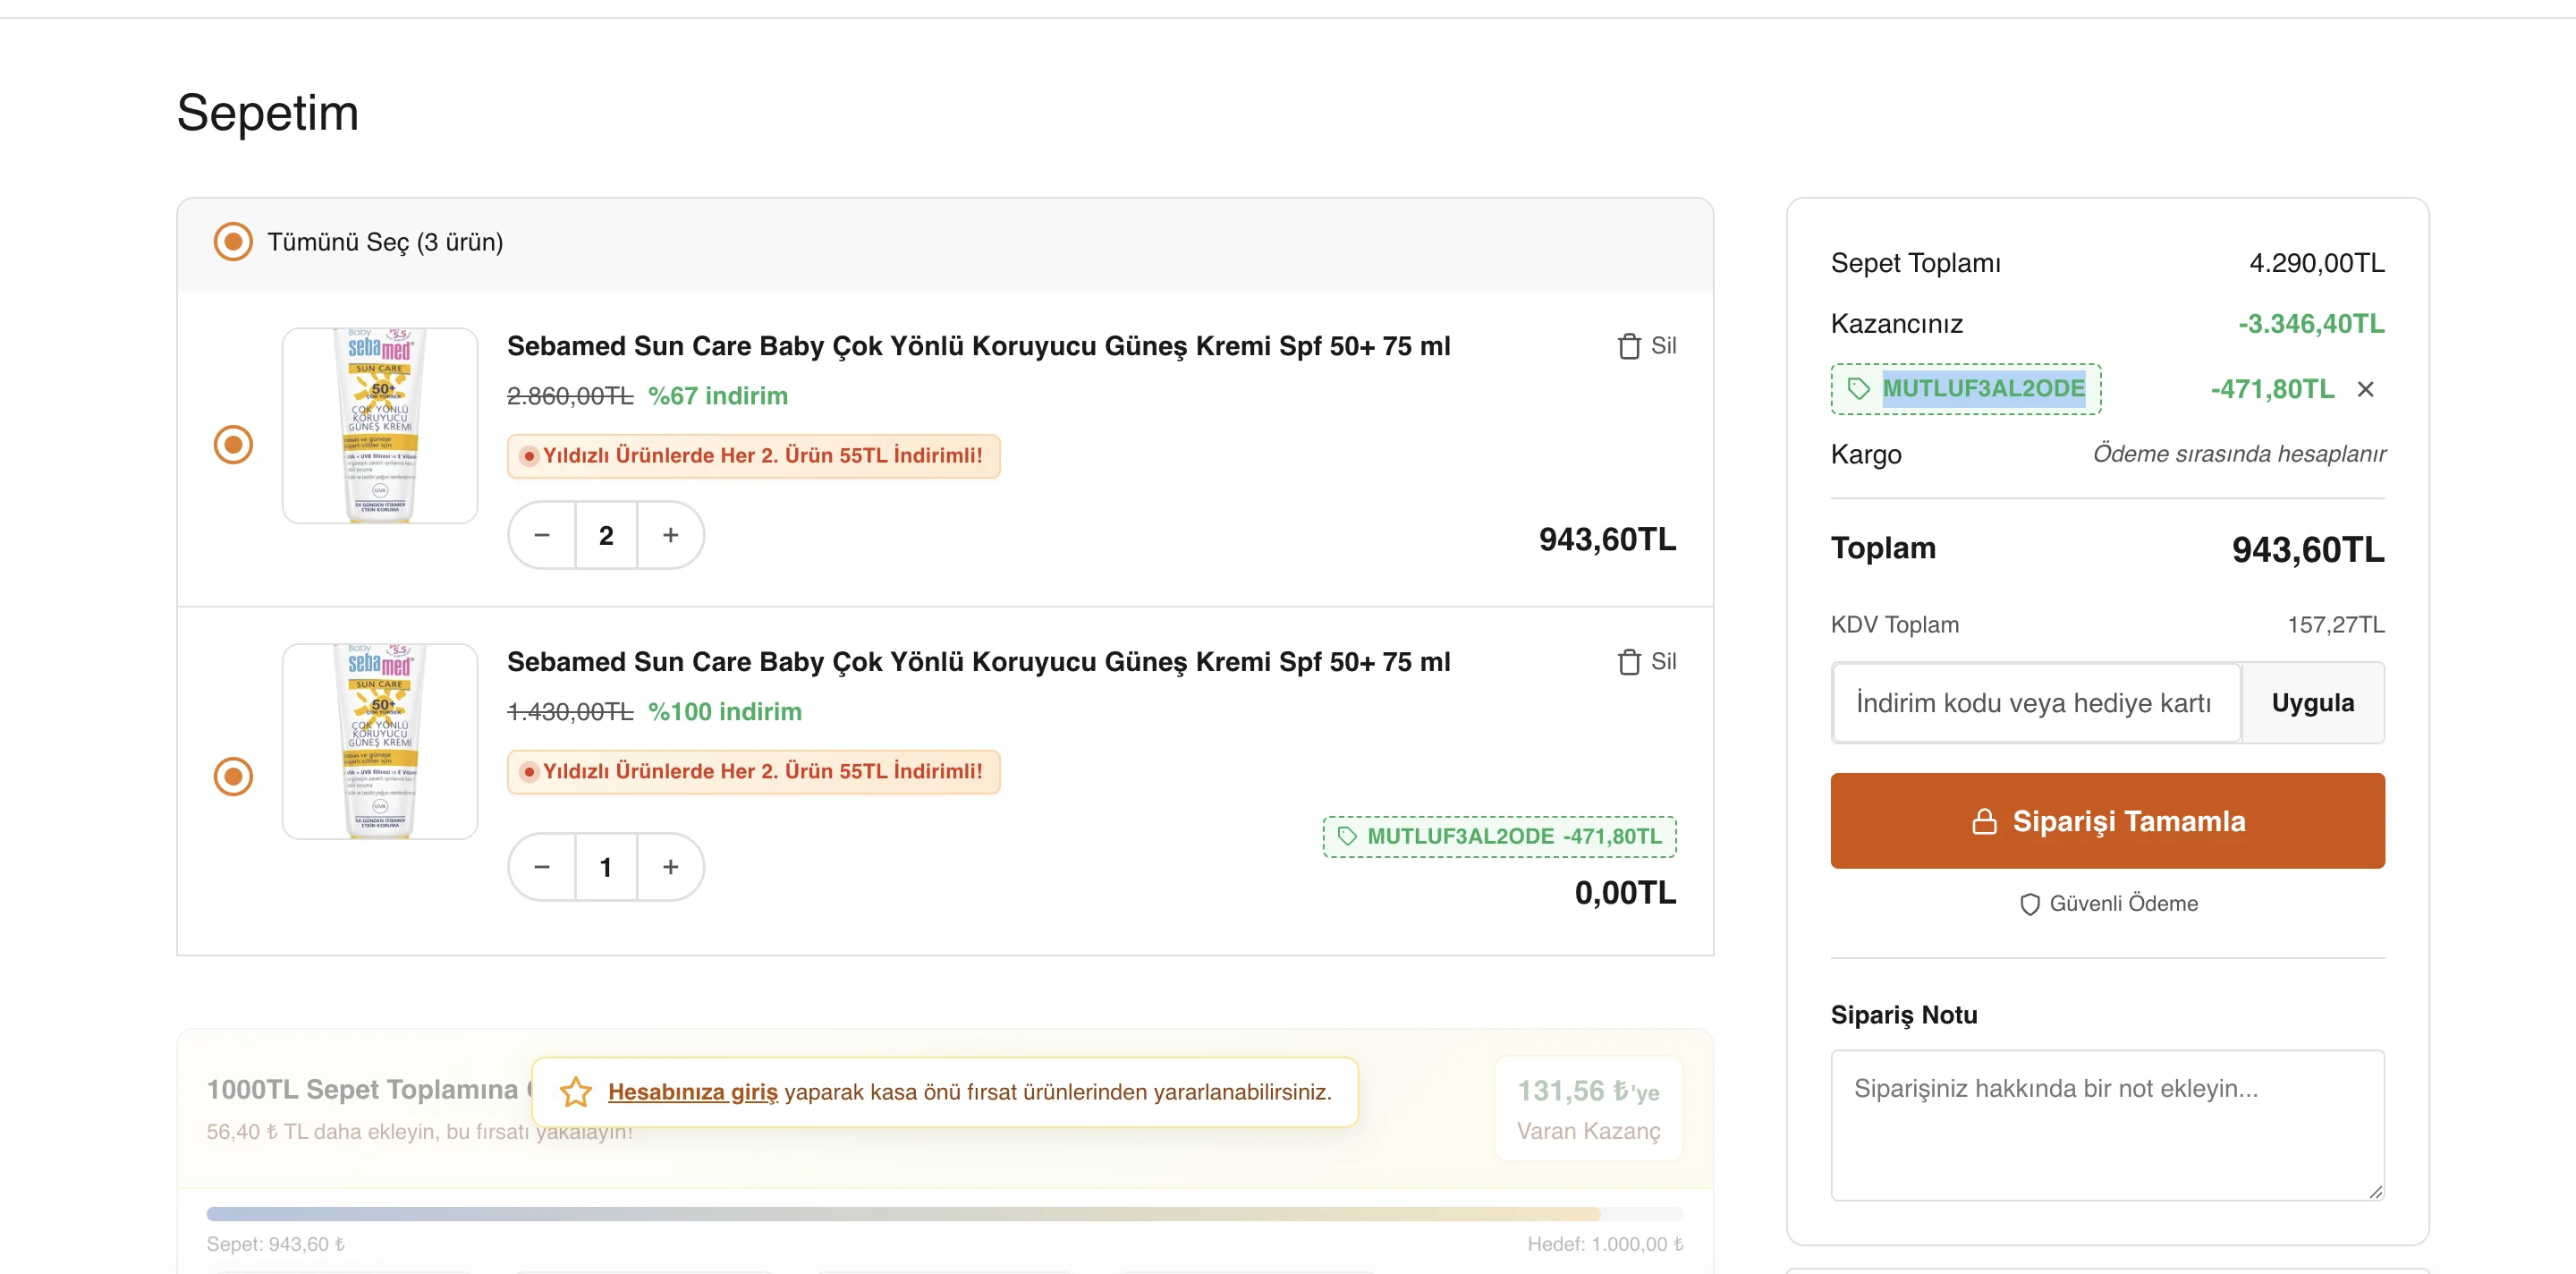Click the quantity value 1 of second item
2576x1274 pixels.
point(606,867)
